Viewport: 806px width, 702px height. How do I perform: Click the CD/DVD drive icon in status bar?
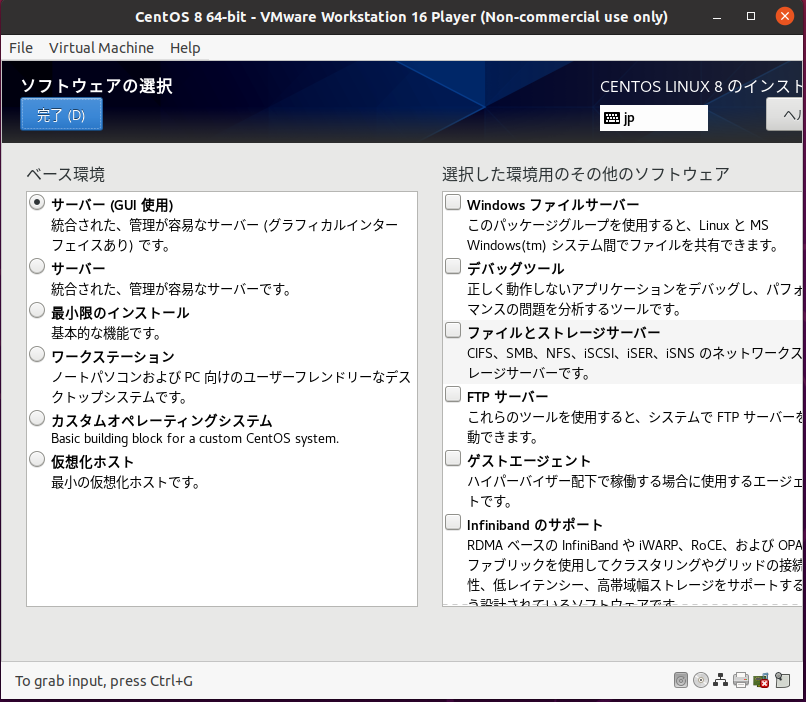click(x=701, y=681)
